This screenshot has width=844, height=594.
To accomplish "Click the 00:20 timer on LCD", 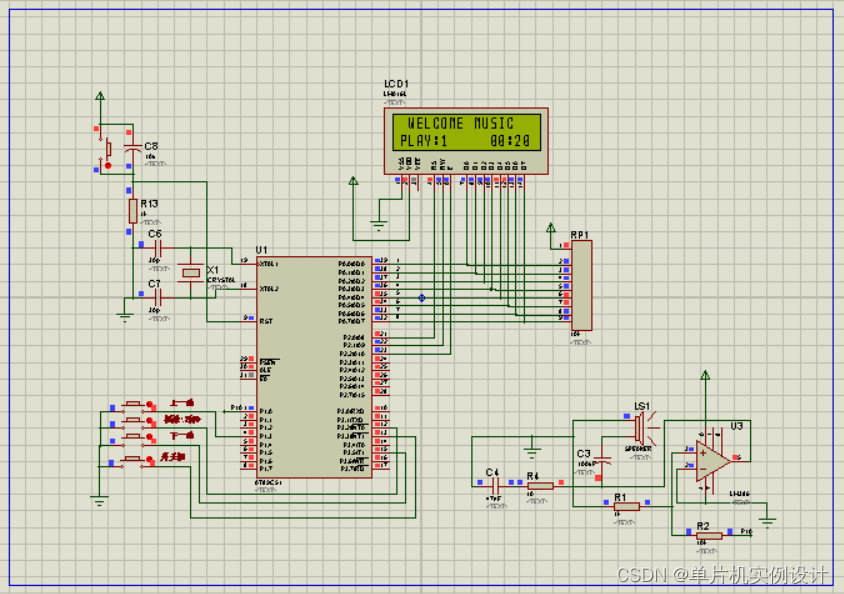I will click(x=510, y=141).
